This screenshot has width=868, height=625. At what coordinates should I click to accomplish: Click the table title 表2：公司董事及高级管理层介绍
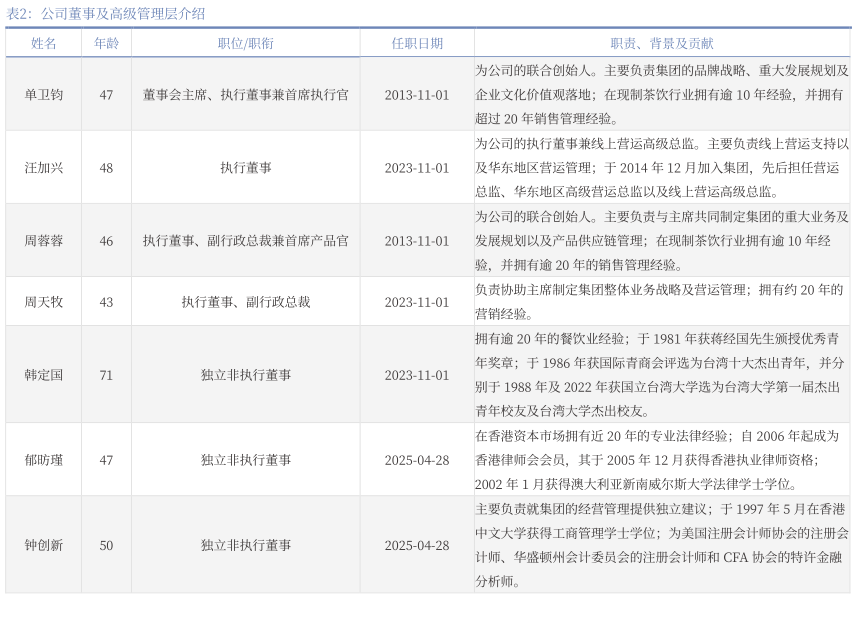pos(105,13)
